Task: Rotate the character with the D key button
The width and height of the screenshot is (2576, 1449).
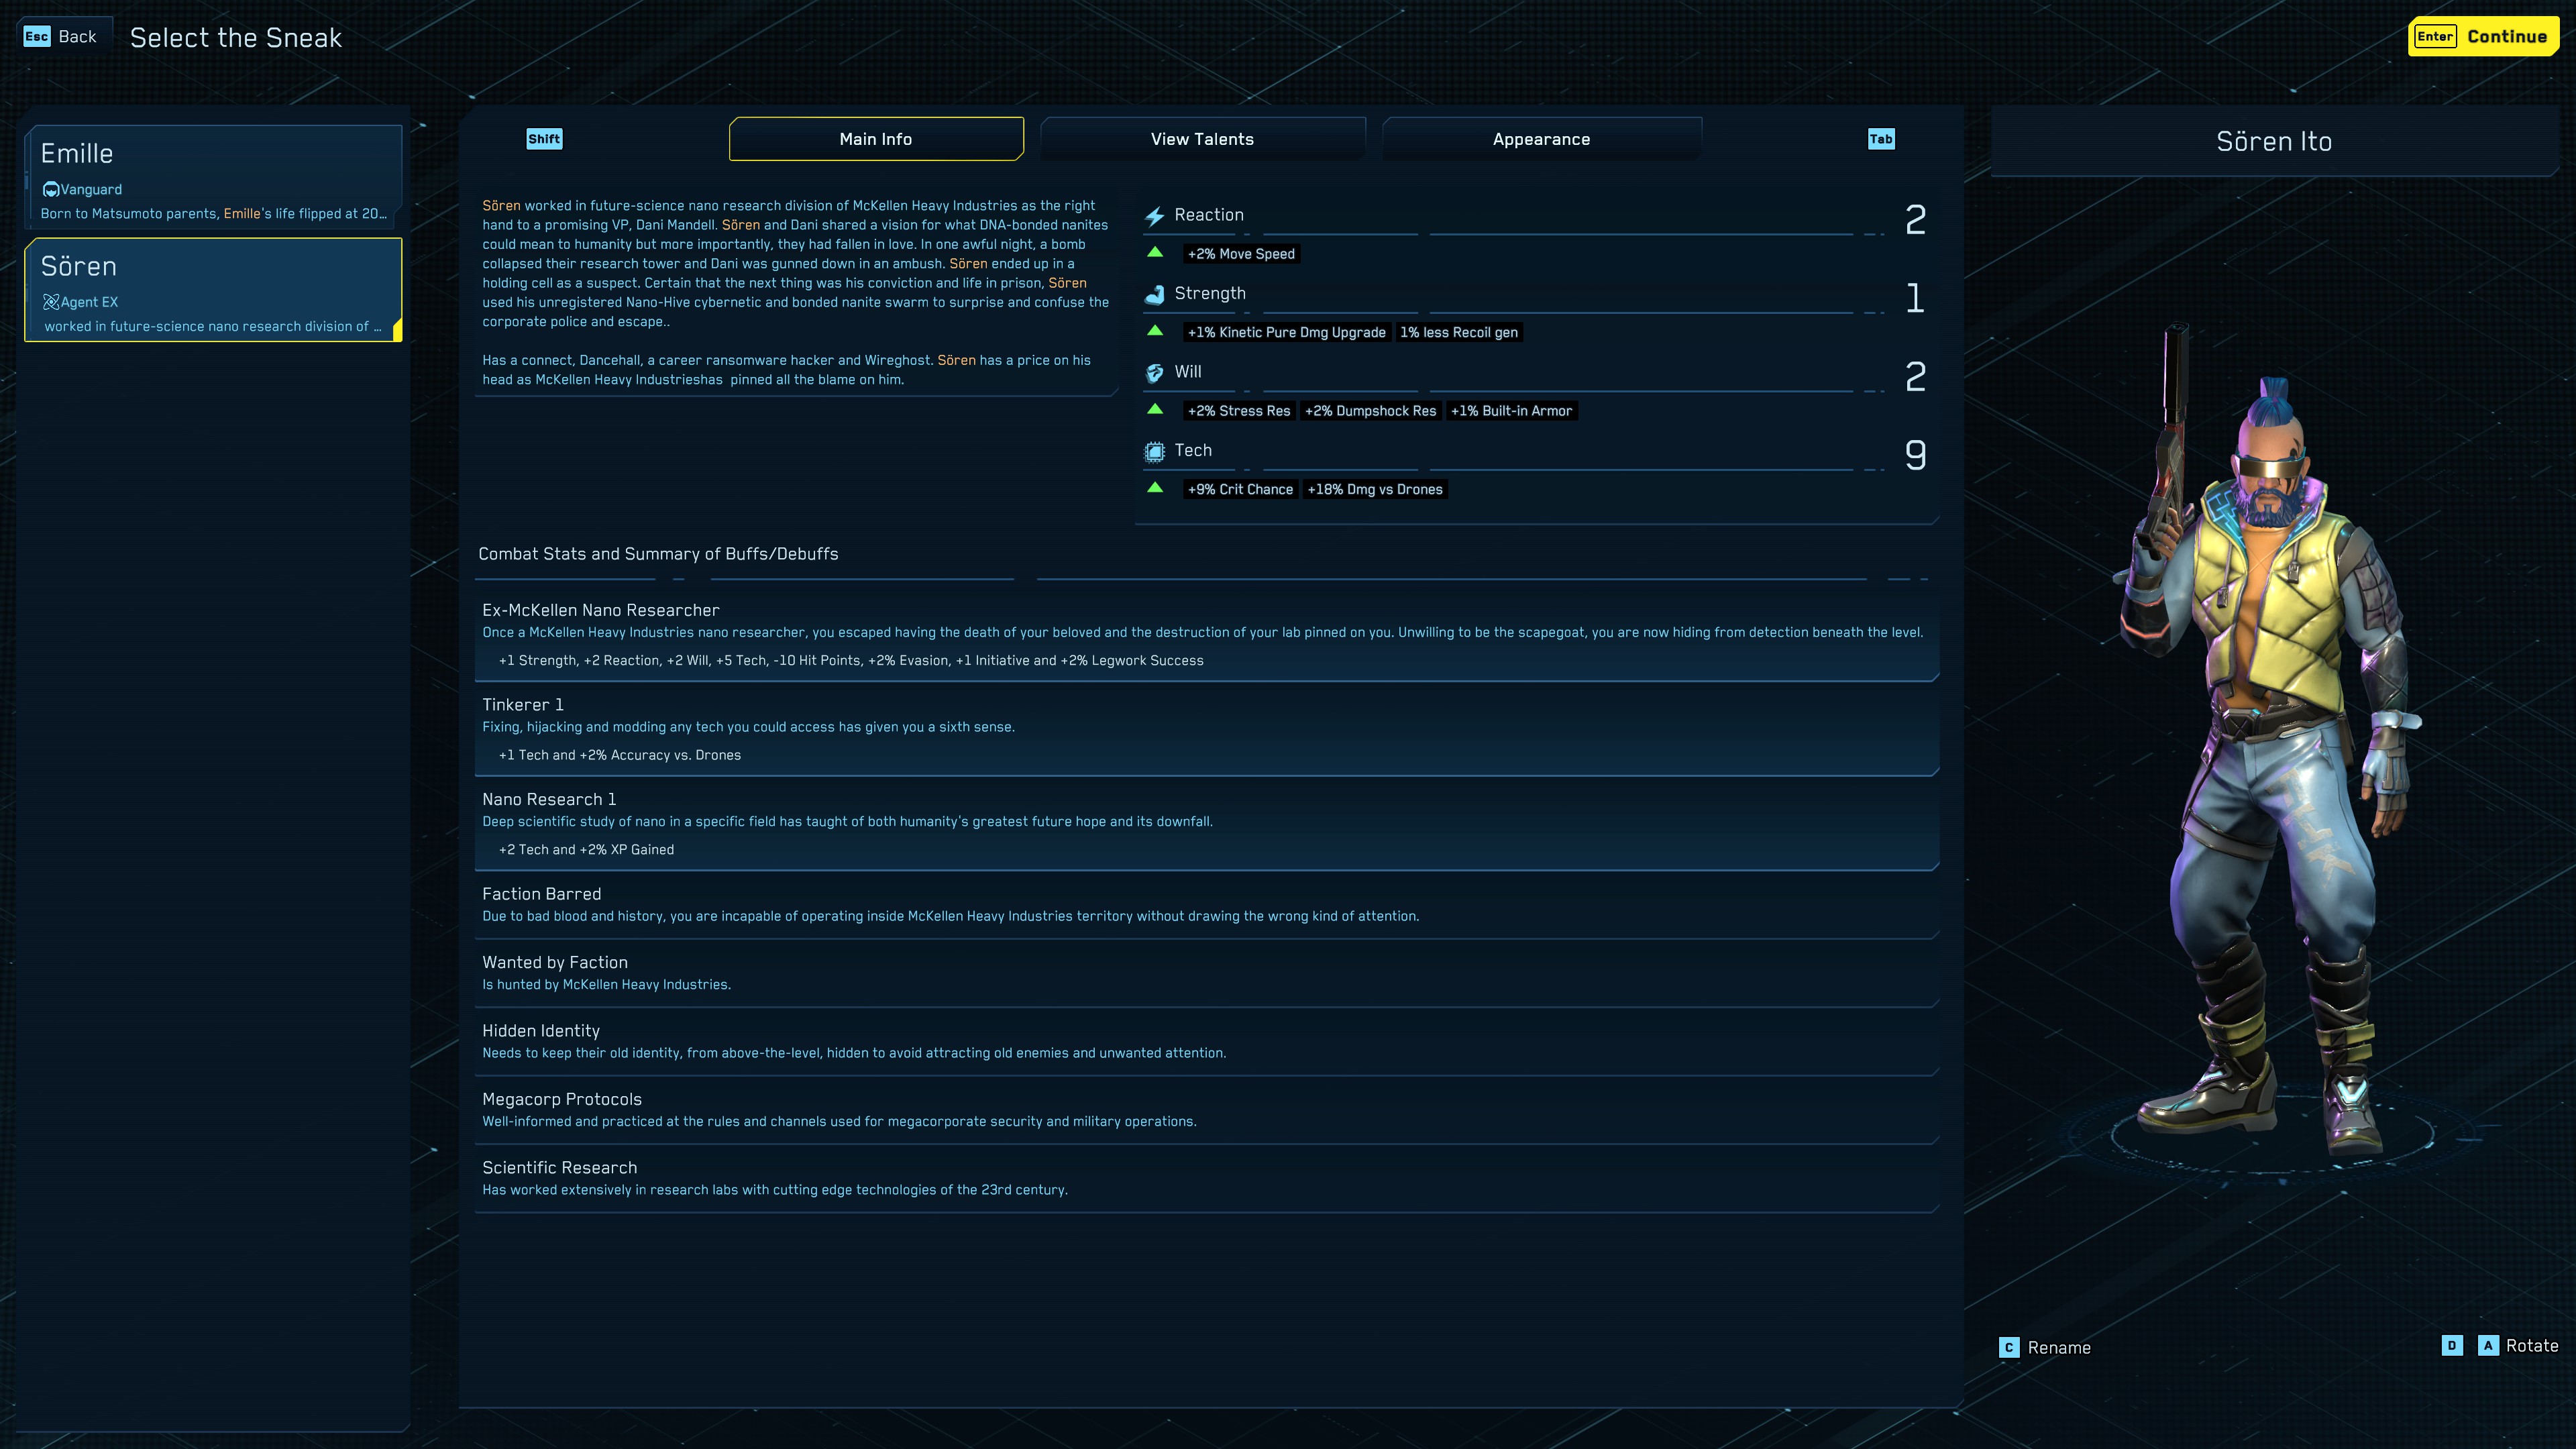Action: pyautogui.click(x=2451, y=1345)
